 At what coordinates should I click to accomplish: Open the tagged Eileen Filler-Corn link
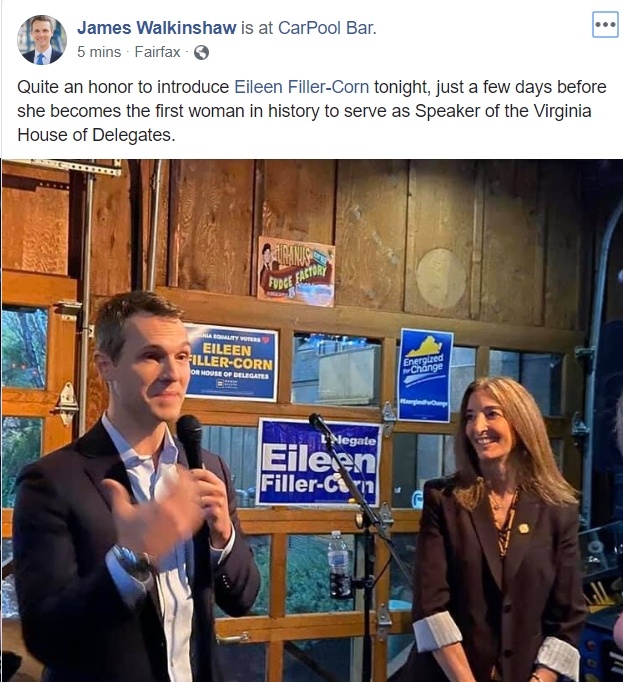click(301, 87)
